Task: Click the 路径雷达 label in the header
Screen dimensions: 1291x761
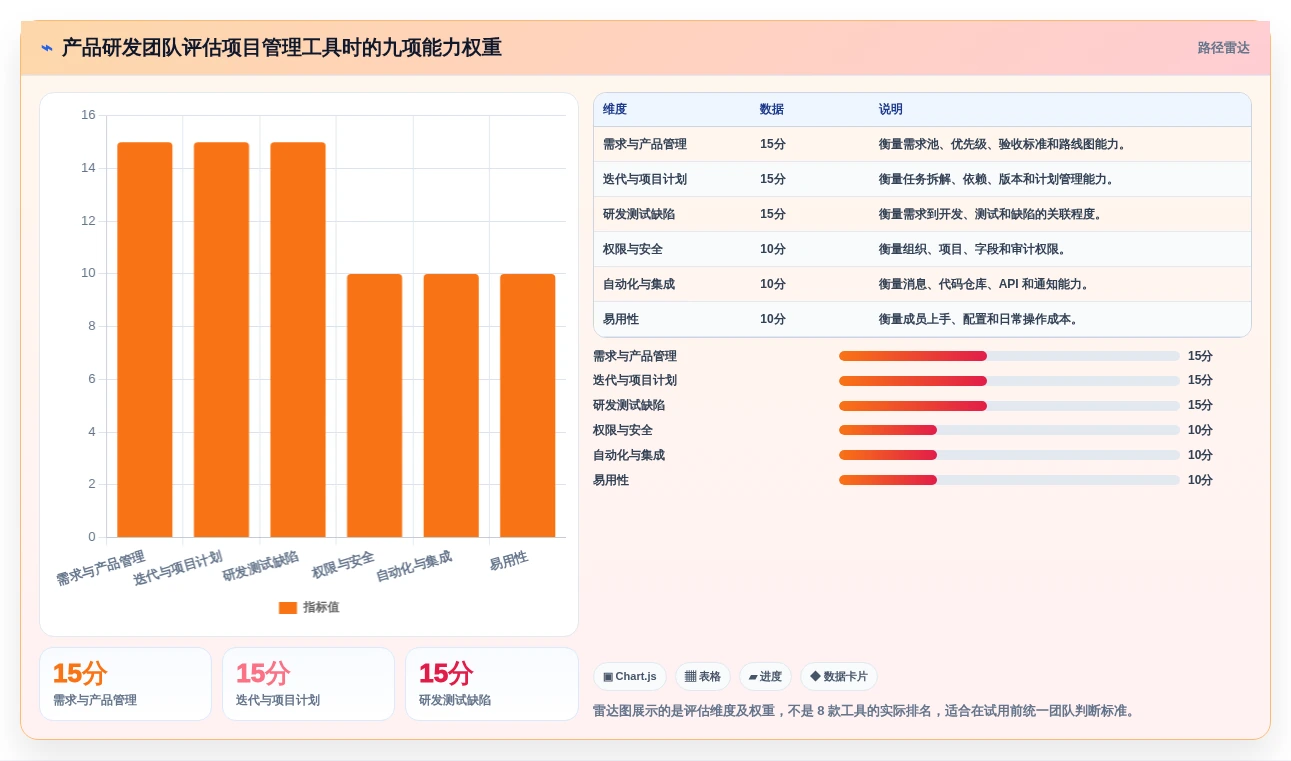Action: pyautogui.click(x=1223, y=48)
